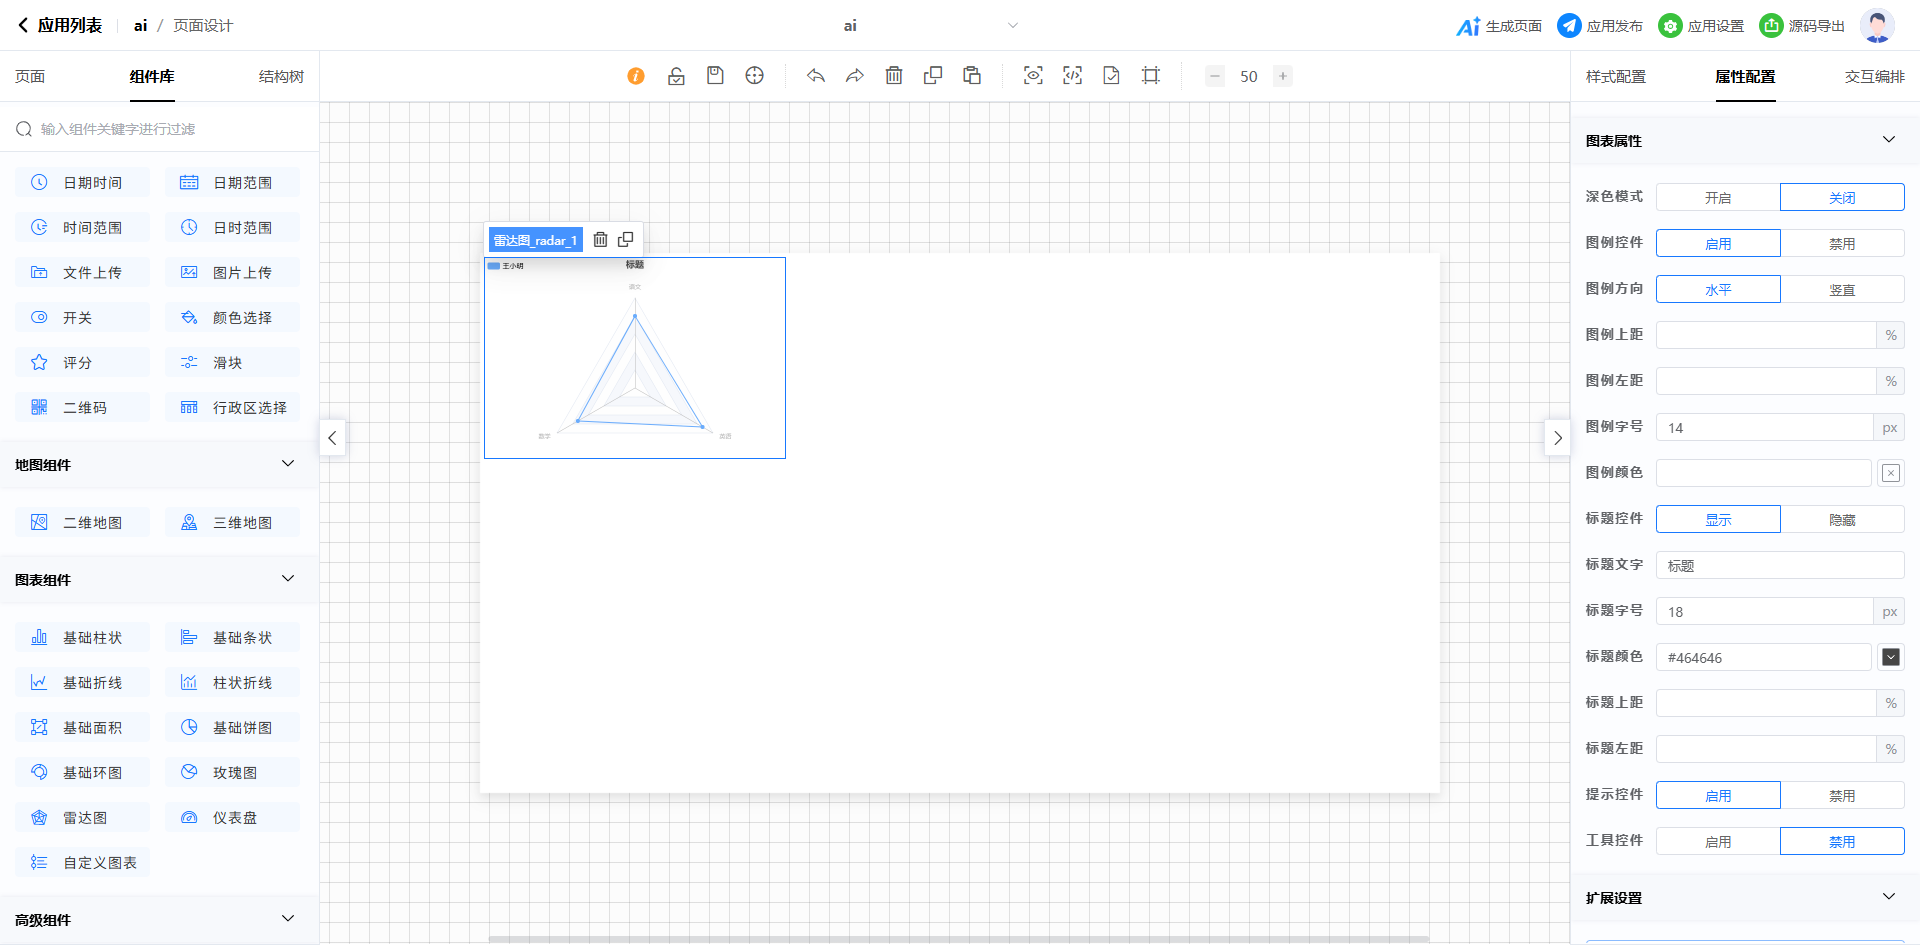Collapse the 地图组件 group
The height and width of the screenshot is (945, 1920).
[288, 464]
